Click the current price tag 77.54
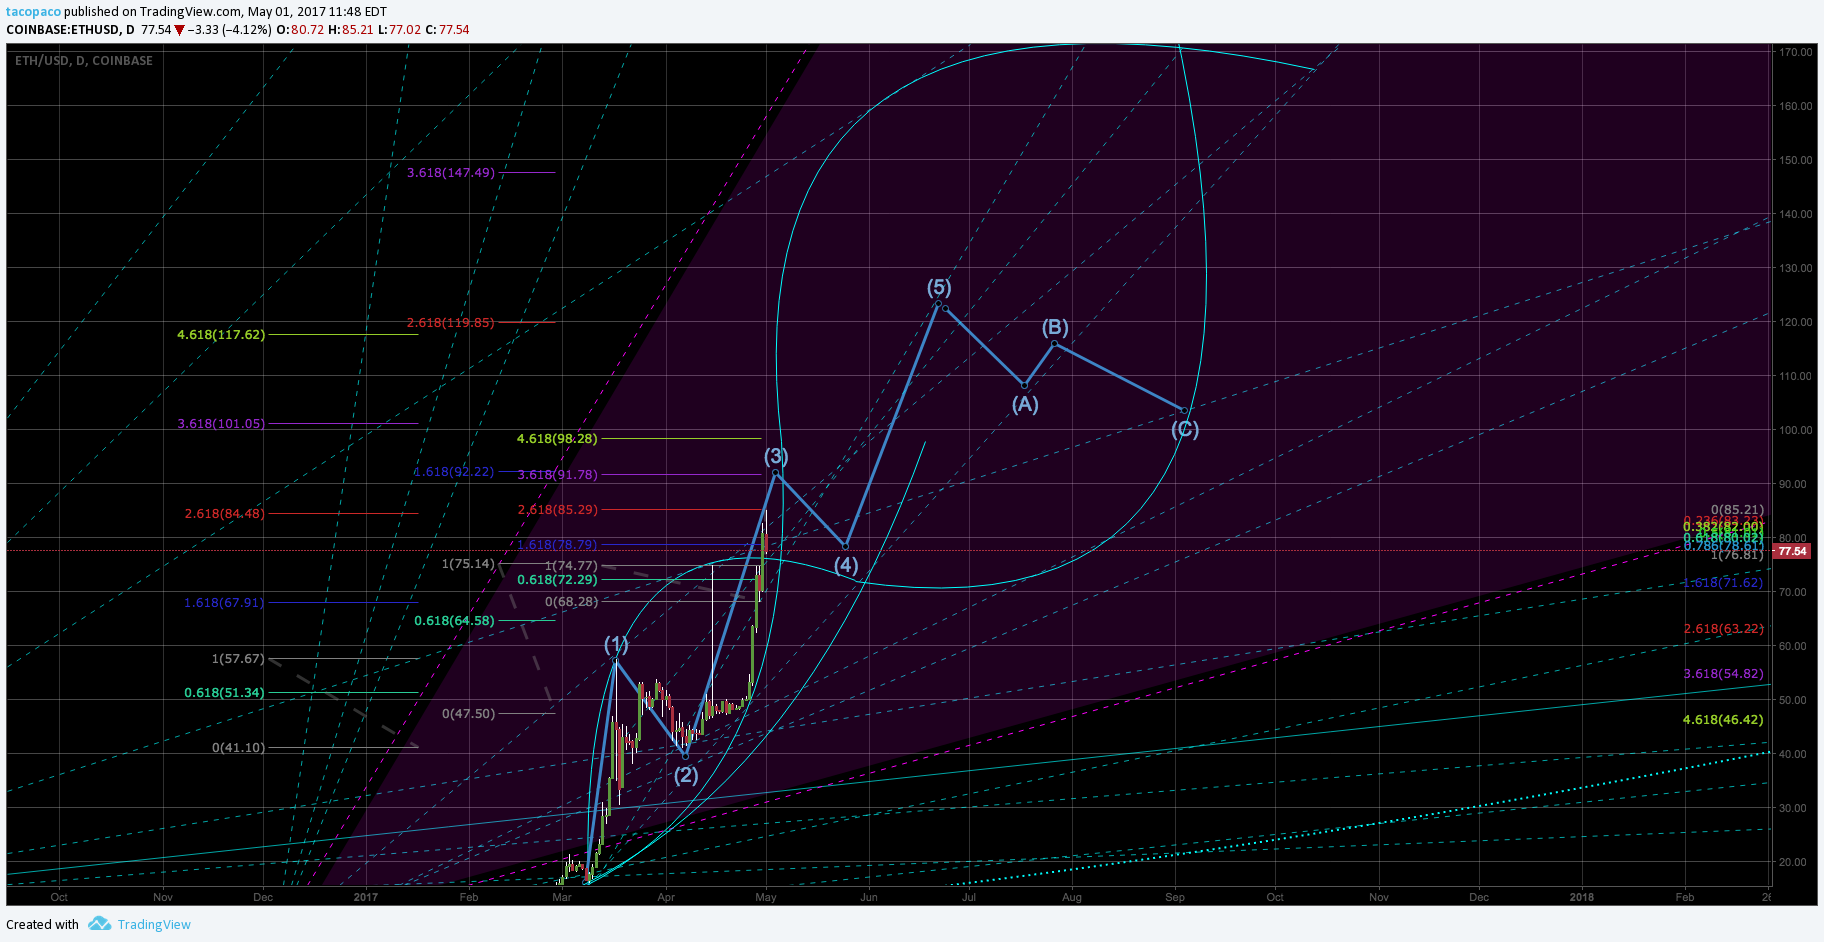The image size is (1824, 942). point(1792,551)
